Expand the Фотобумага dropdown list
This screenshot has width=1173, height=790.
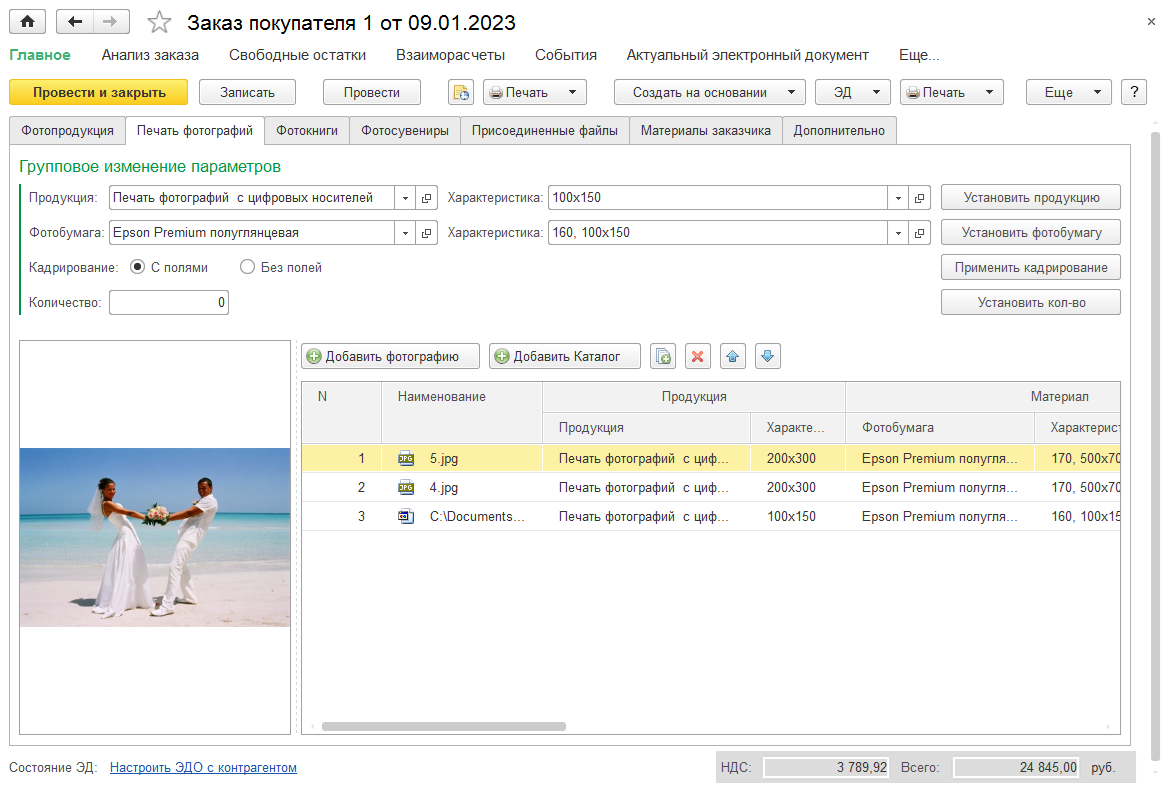pos(406,233)
